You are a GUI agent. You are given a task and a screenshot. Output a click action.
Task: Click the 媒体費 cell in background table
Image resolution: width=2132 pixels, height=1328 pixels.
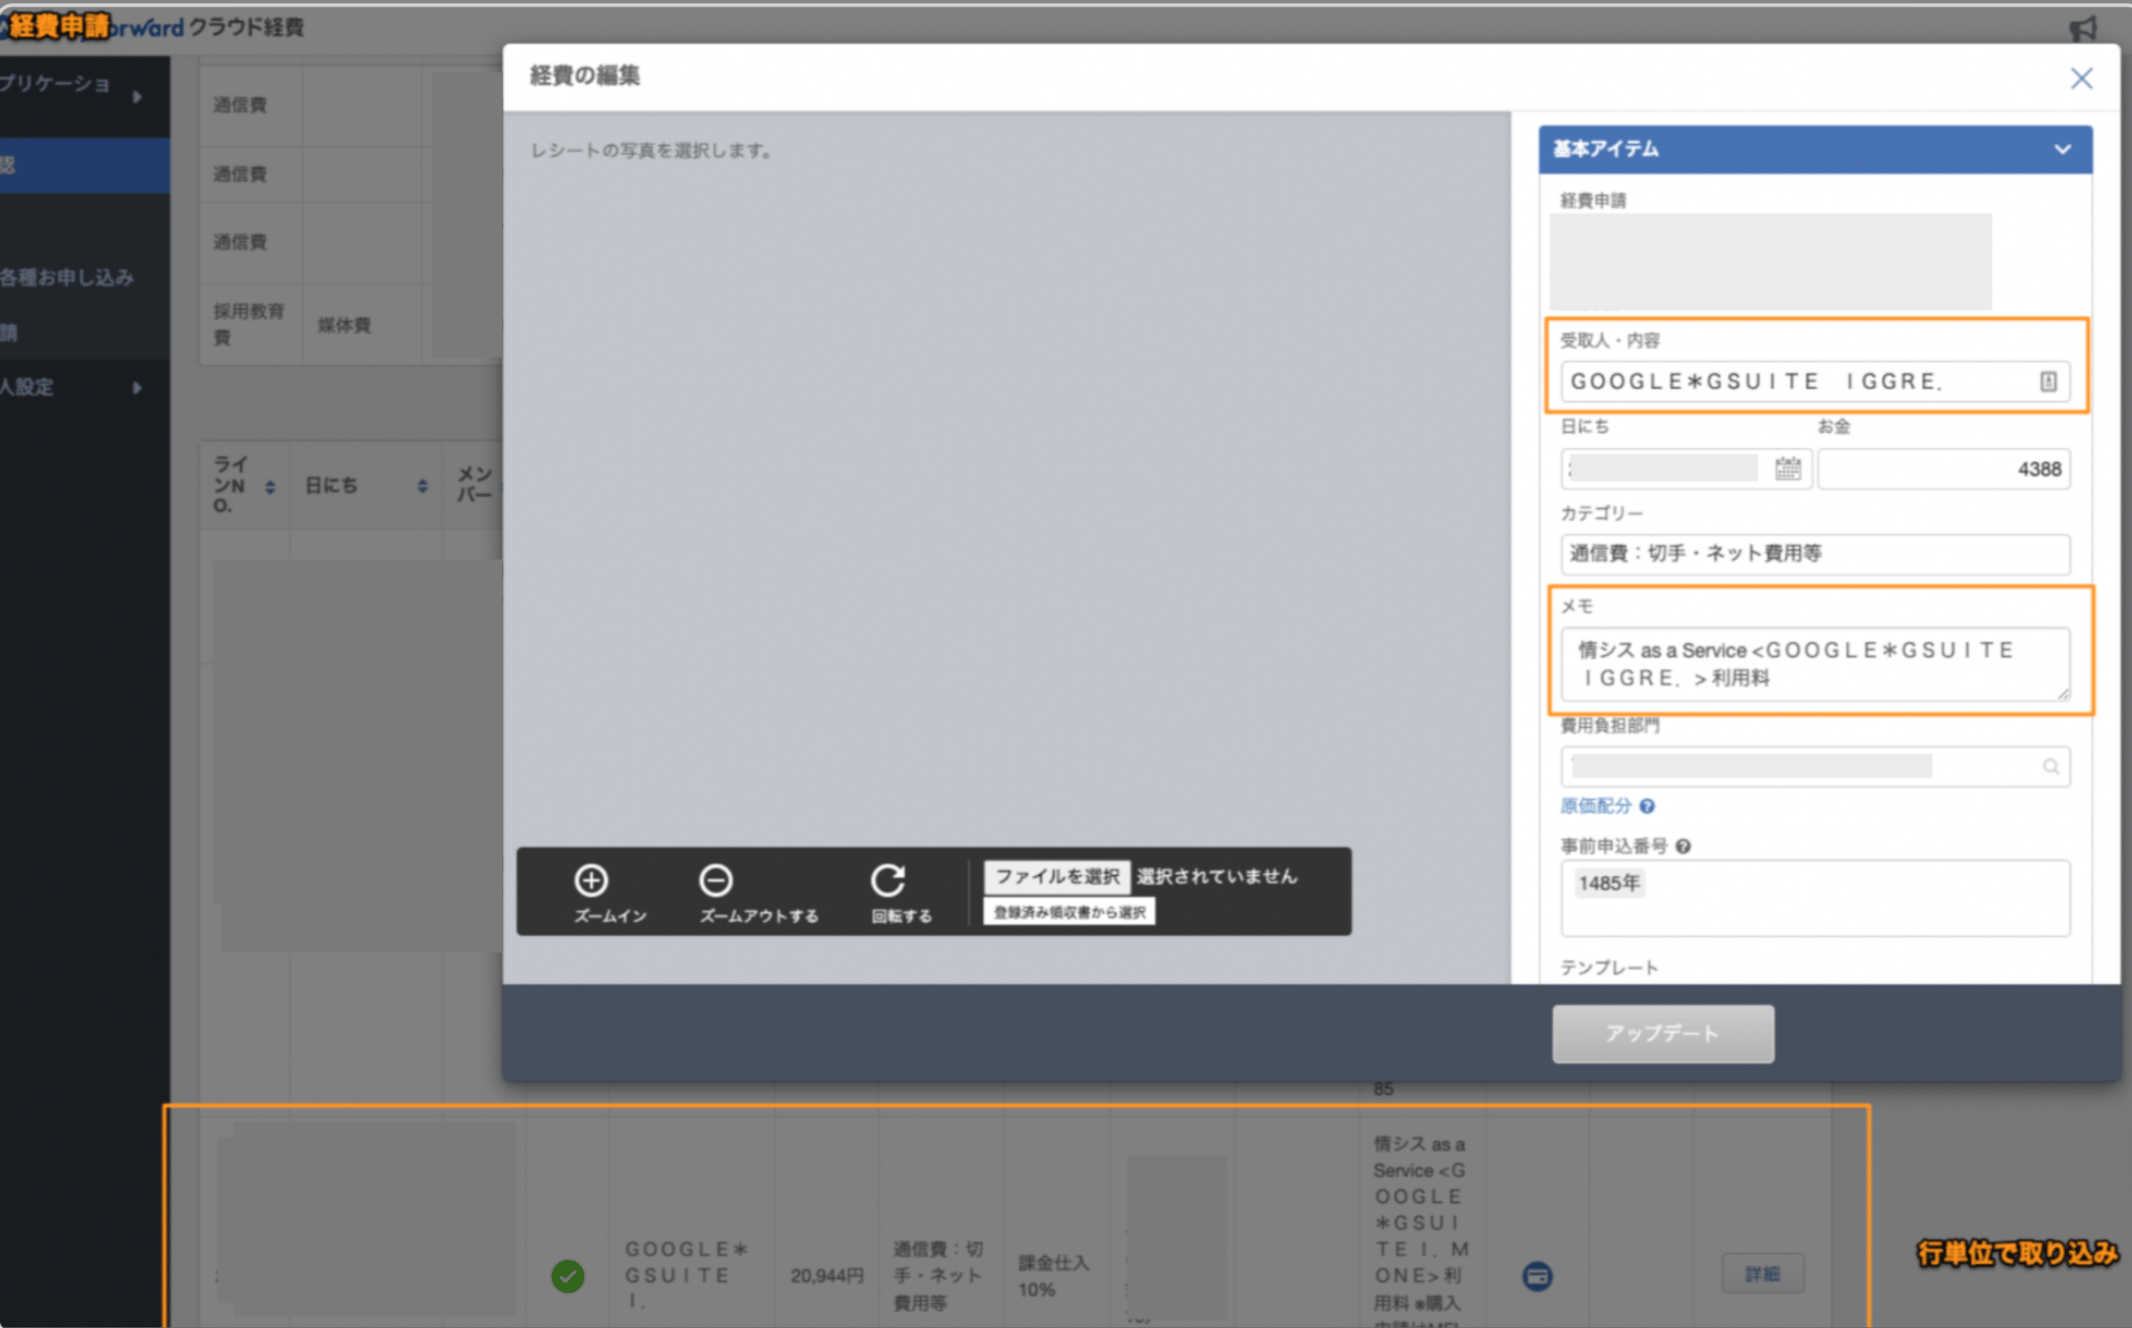pyautogui.click(x=344, y=325)
